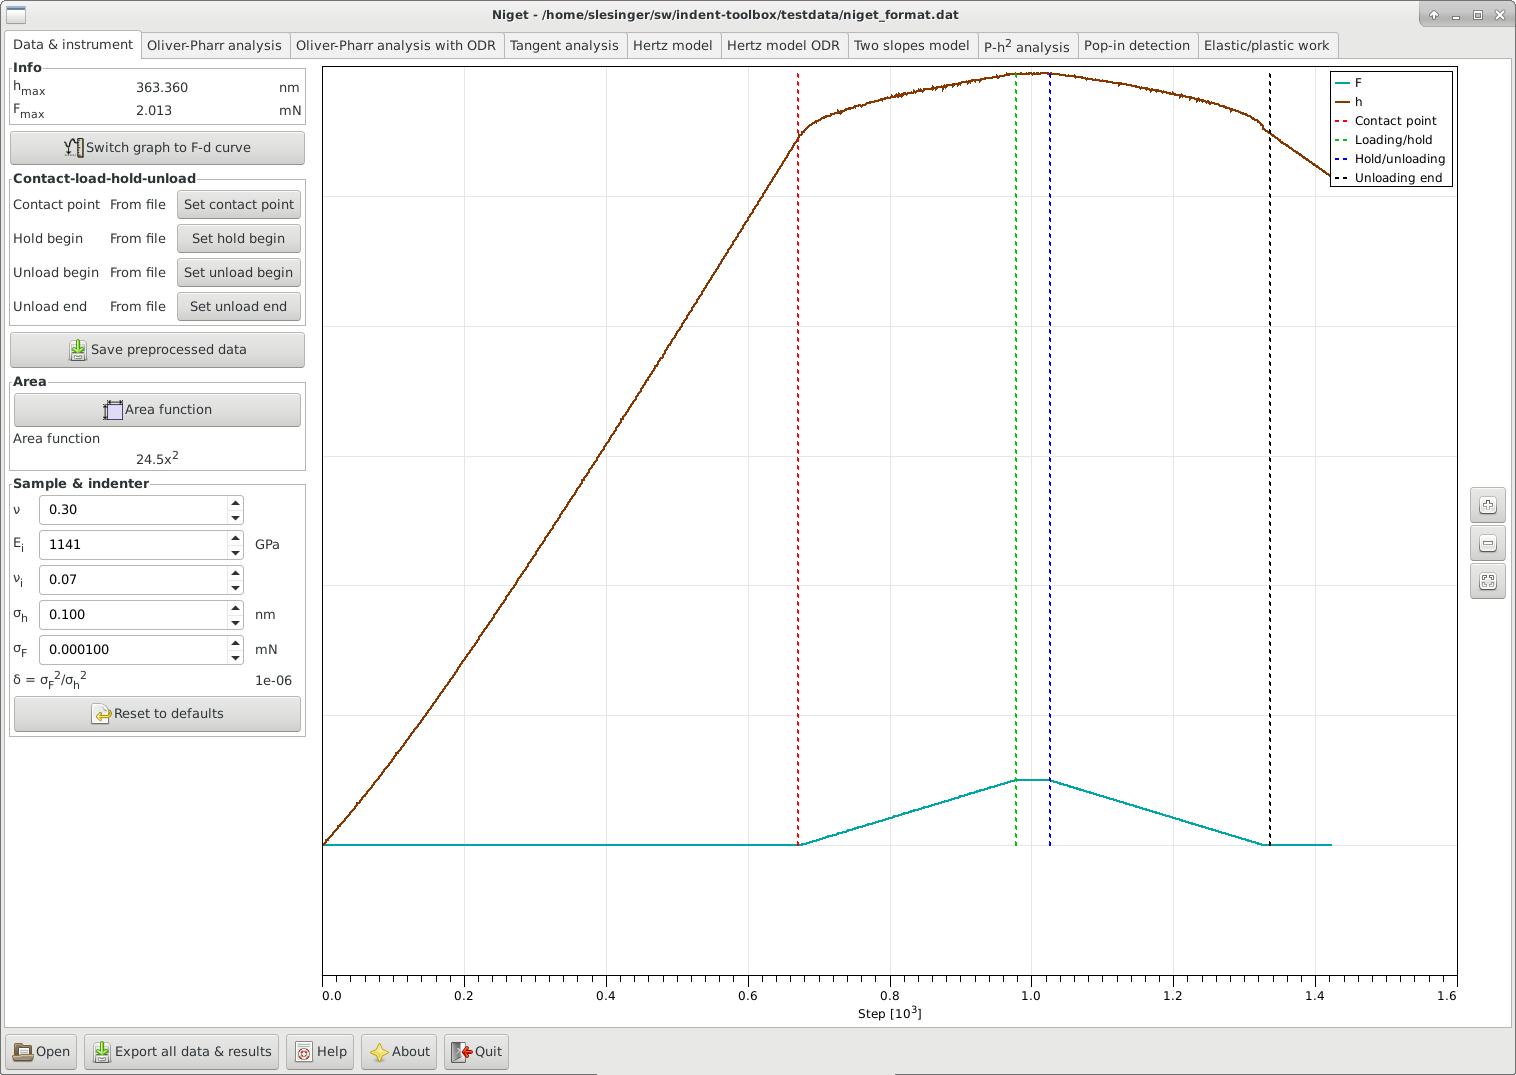Go to Hertz model ODR tab
This screenshot has height=1075, width=1516.
(x=783, y=45)
